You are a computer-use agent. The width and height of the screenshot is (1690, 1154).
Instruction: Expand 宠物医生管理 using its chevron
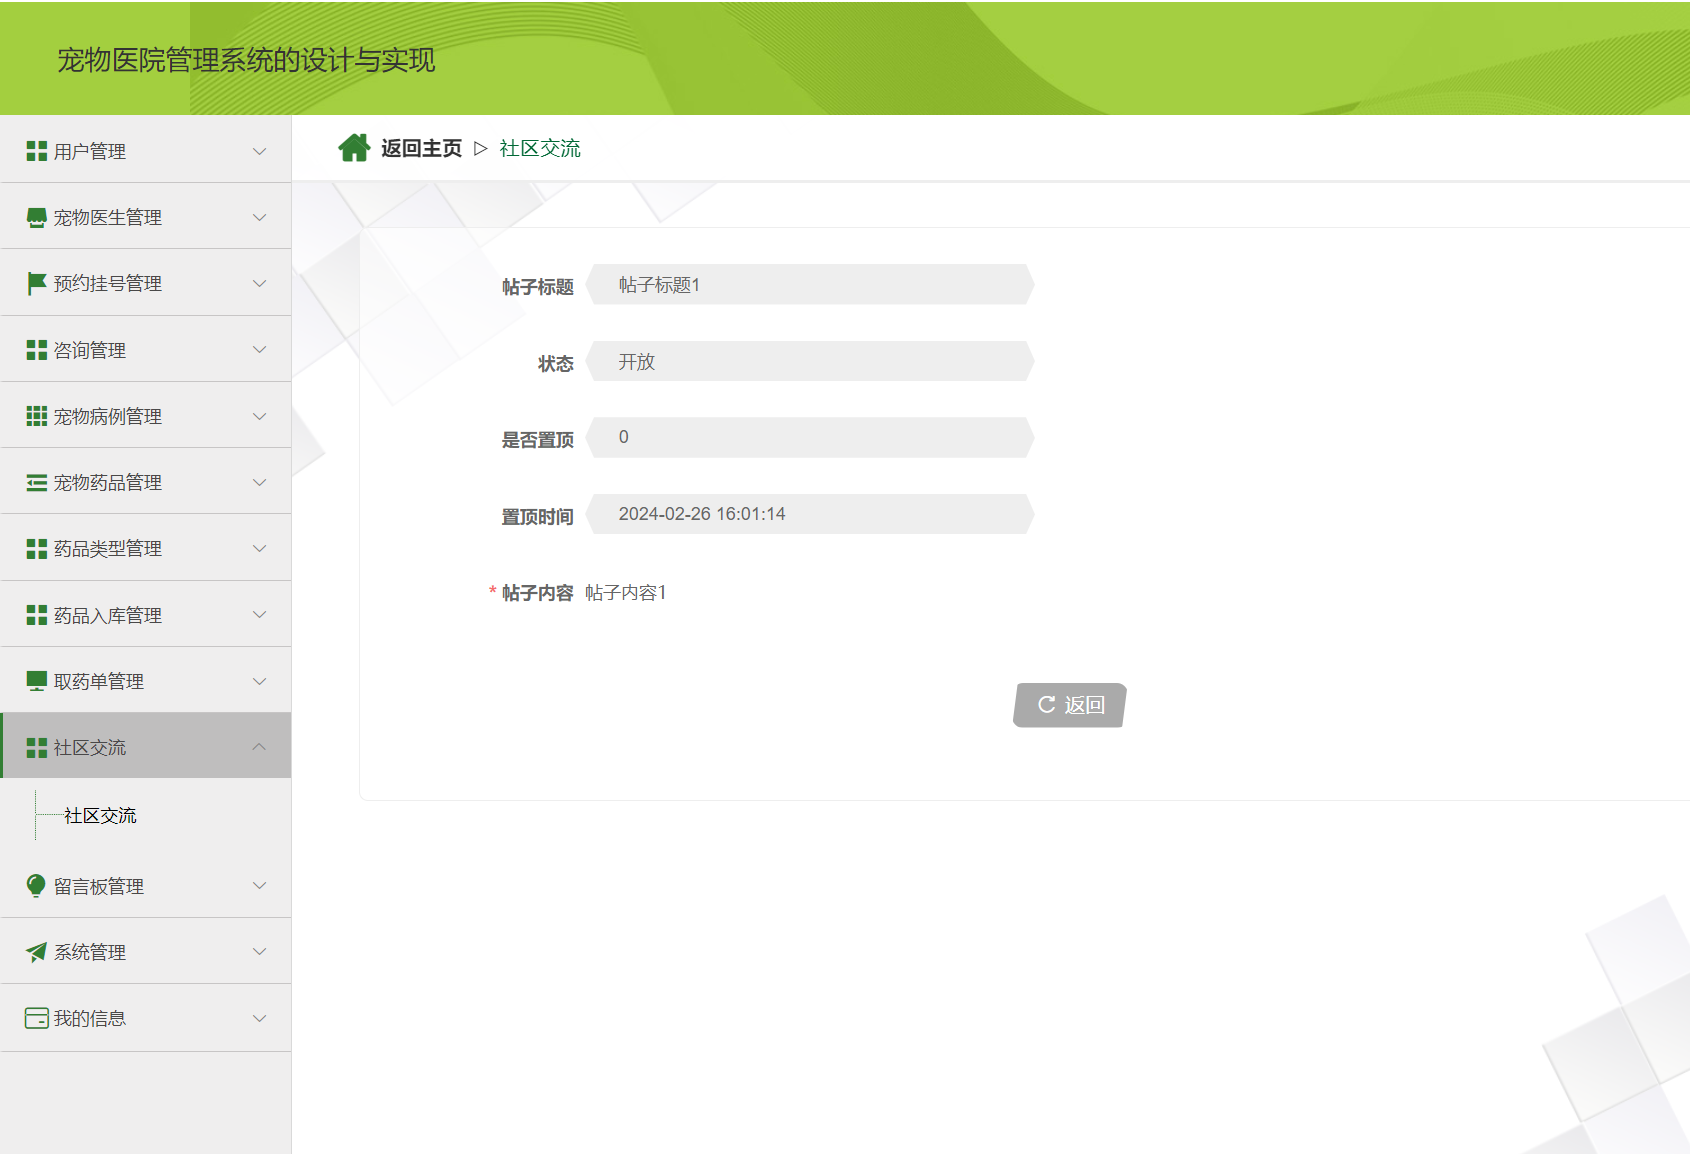click(x=260, y=218)
